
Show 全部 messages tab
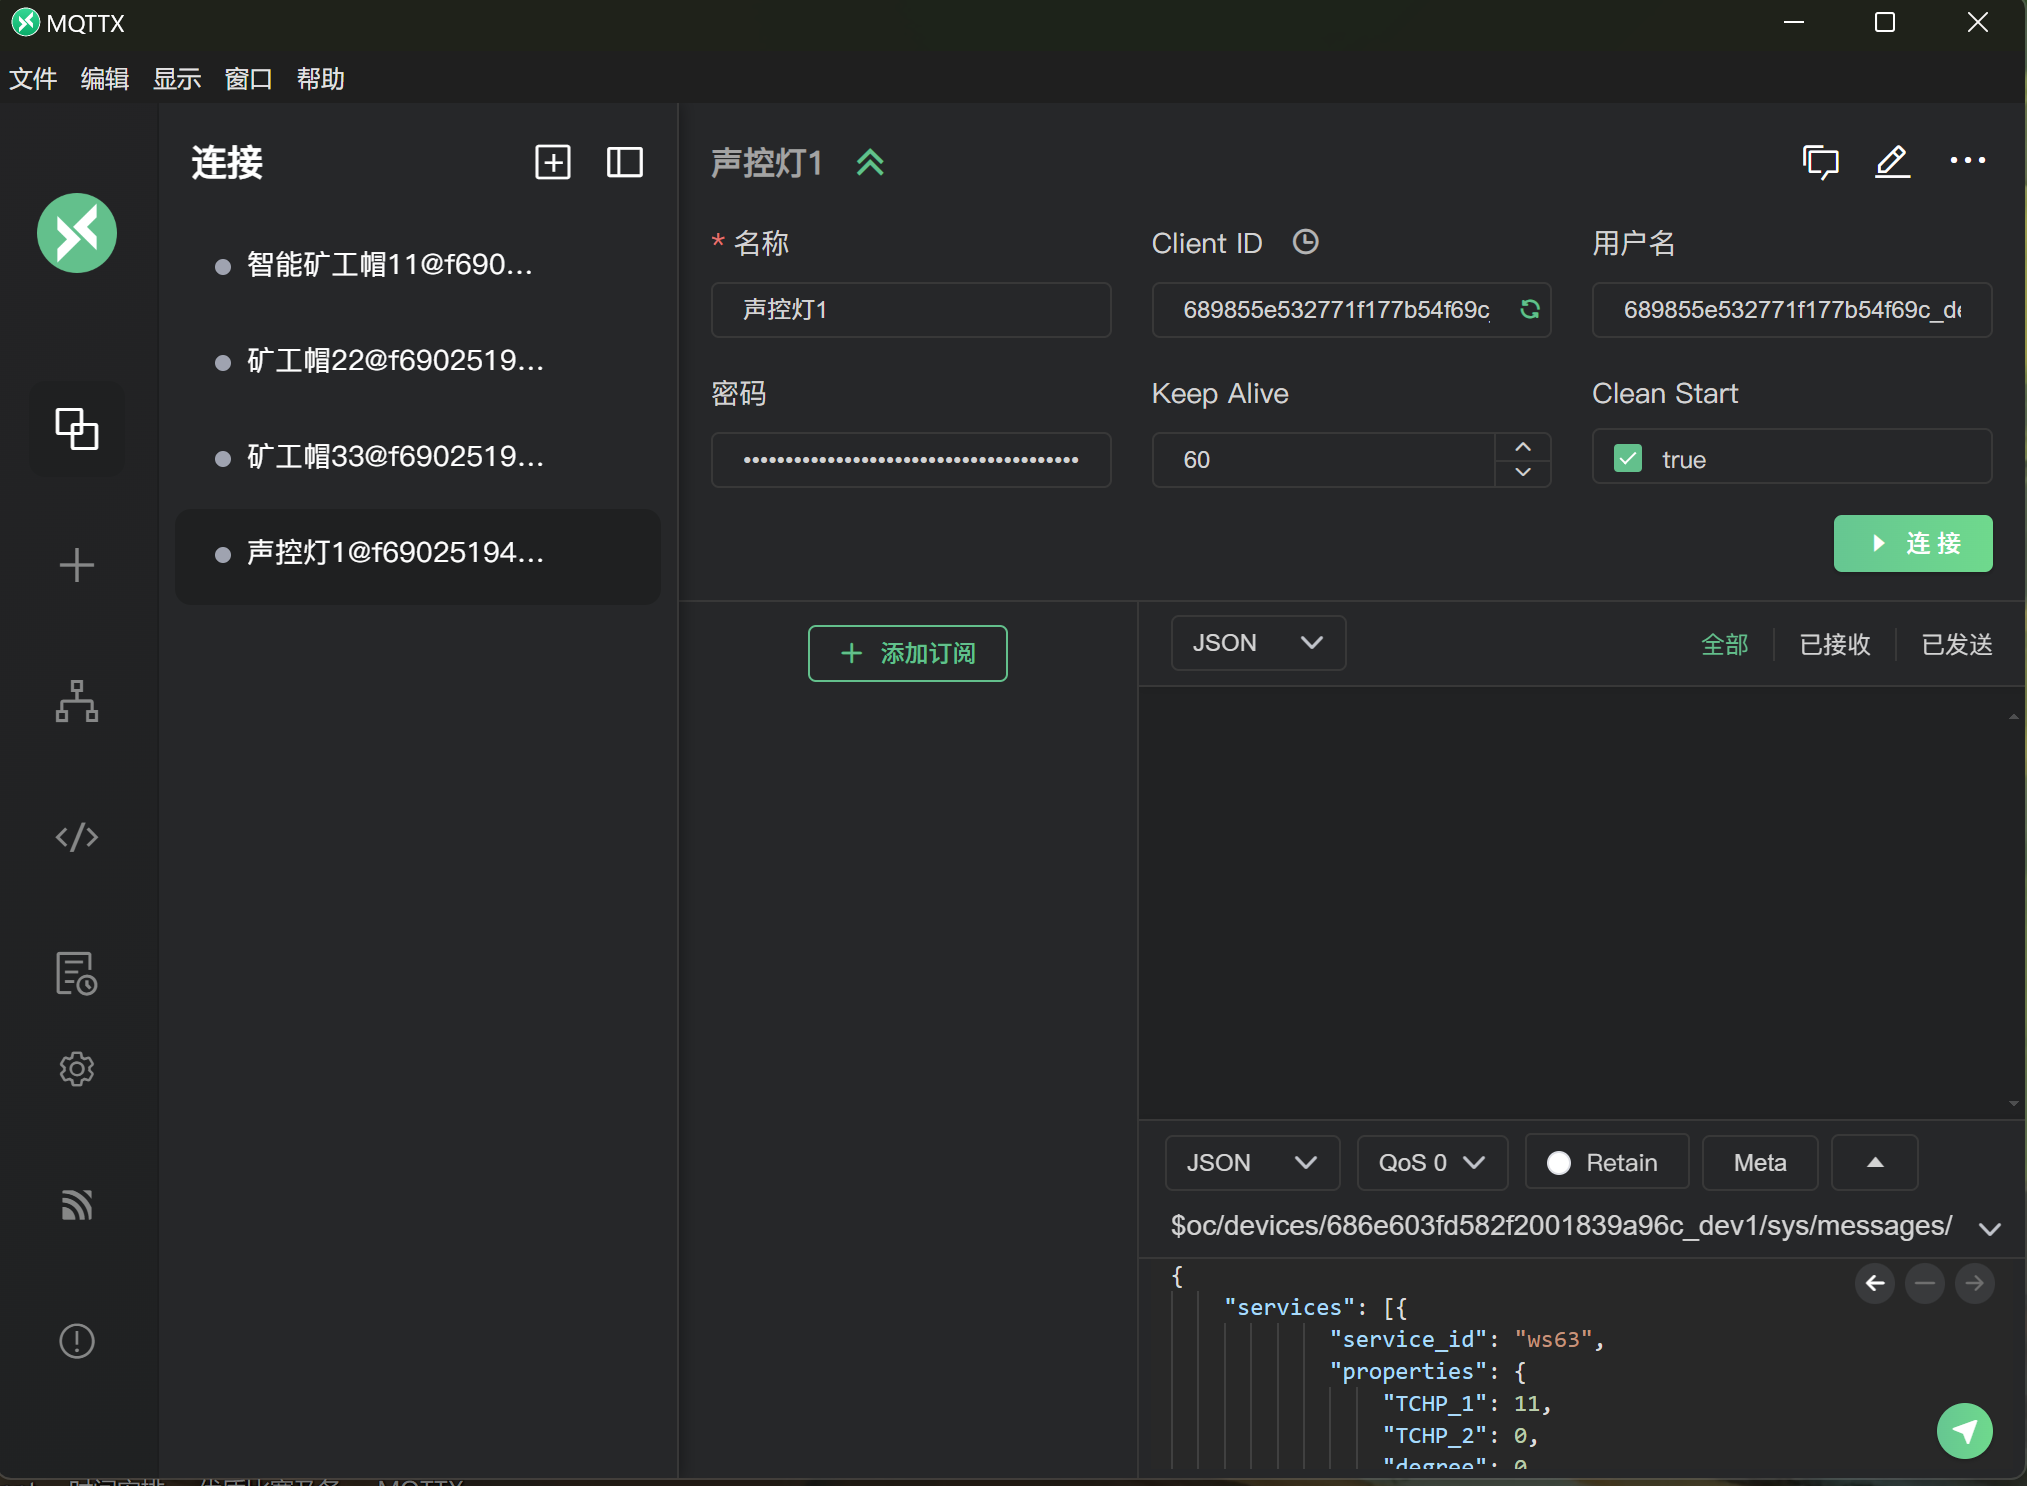coord(1725,644)
